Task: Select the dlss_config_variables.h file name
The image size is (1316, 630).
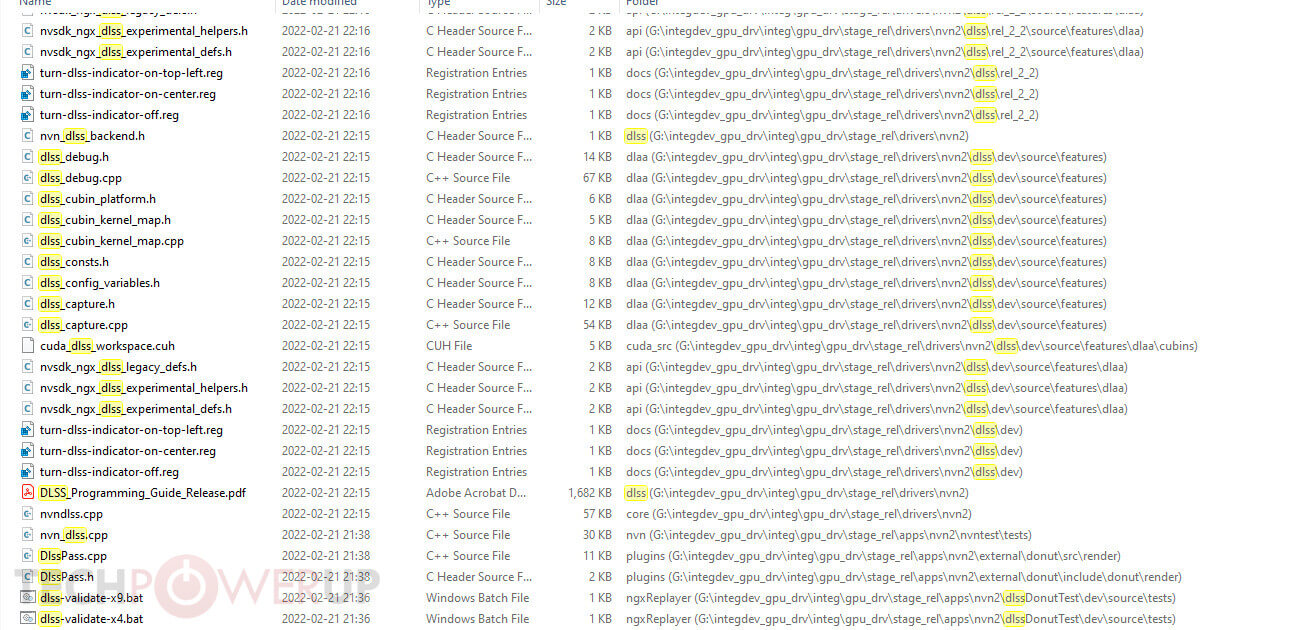Action: pos(99,283)
